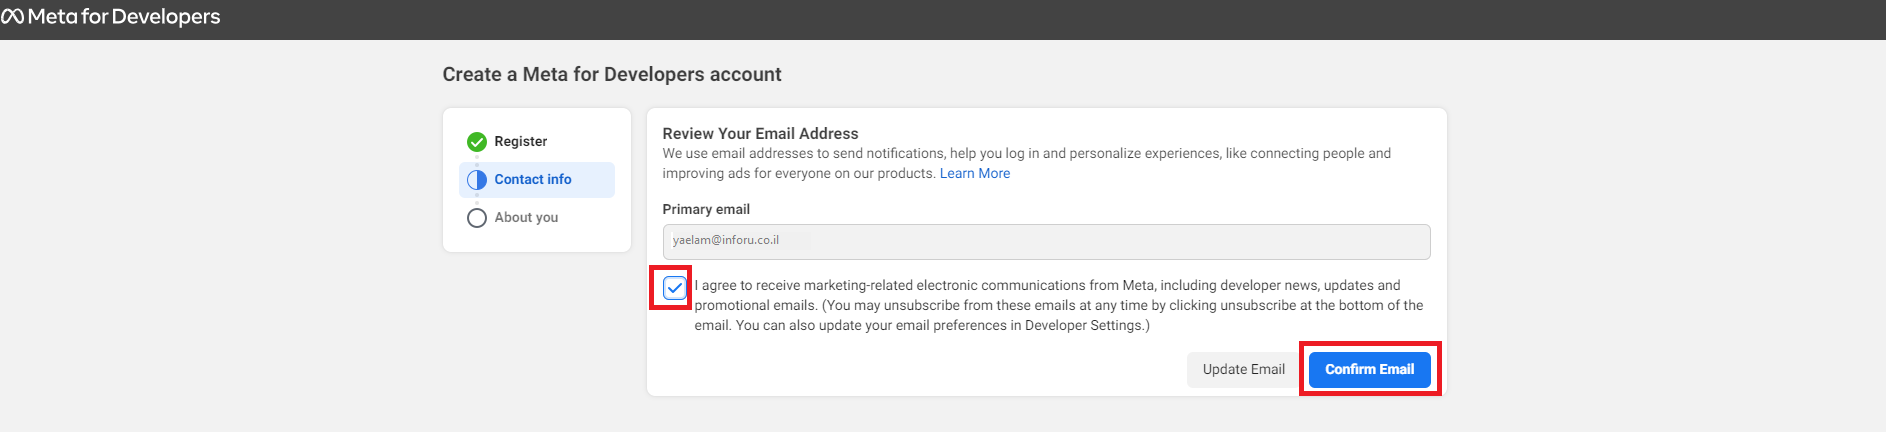Click the Meta infinity logo icon

tap(12, 17)
